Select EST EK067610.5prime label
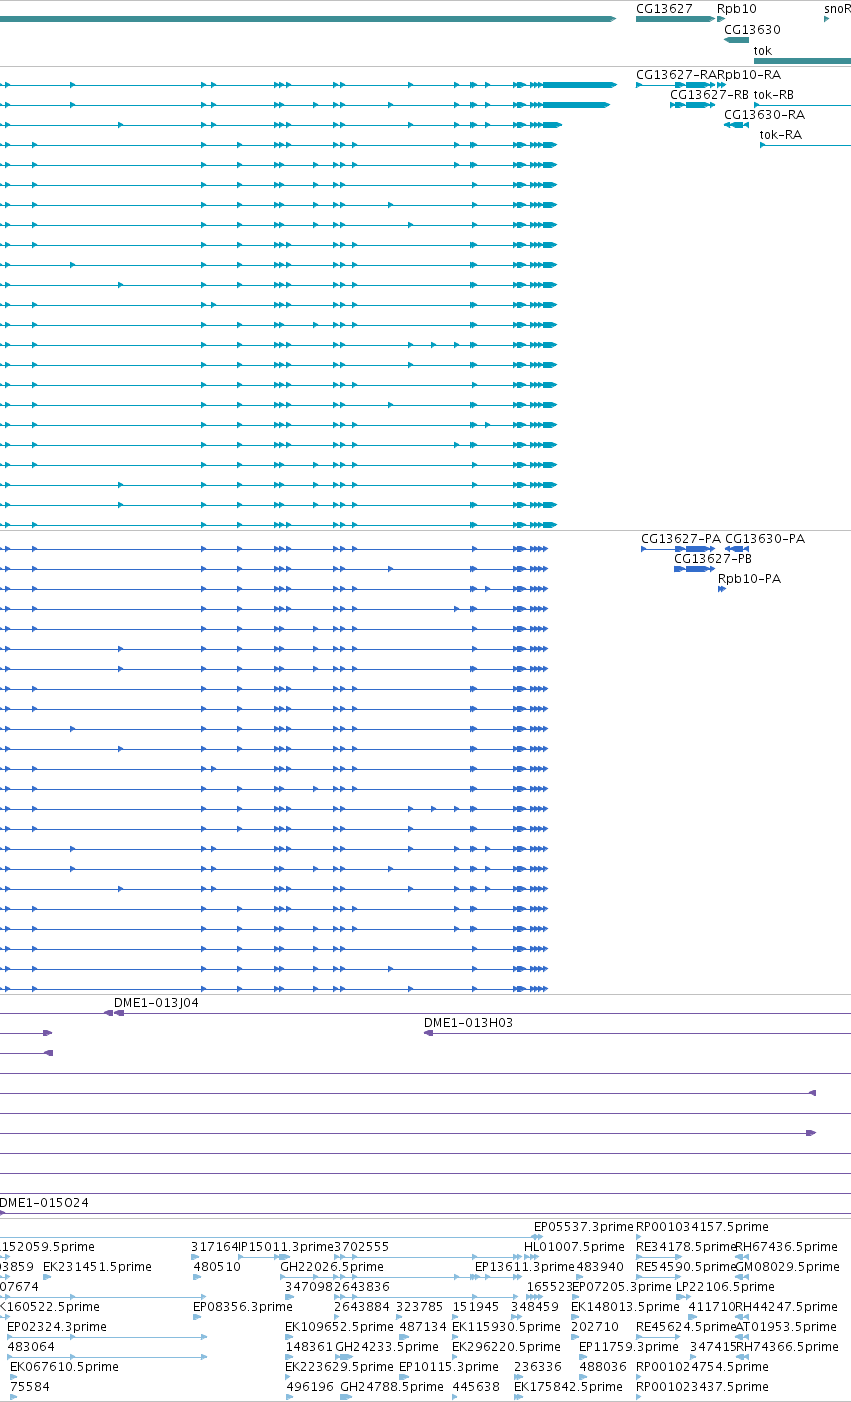The image size is (851, 1402). pyautogui.click(x=64, y=1367)
